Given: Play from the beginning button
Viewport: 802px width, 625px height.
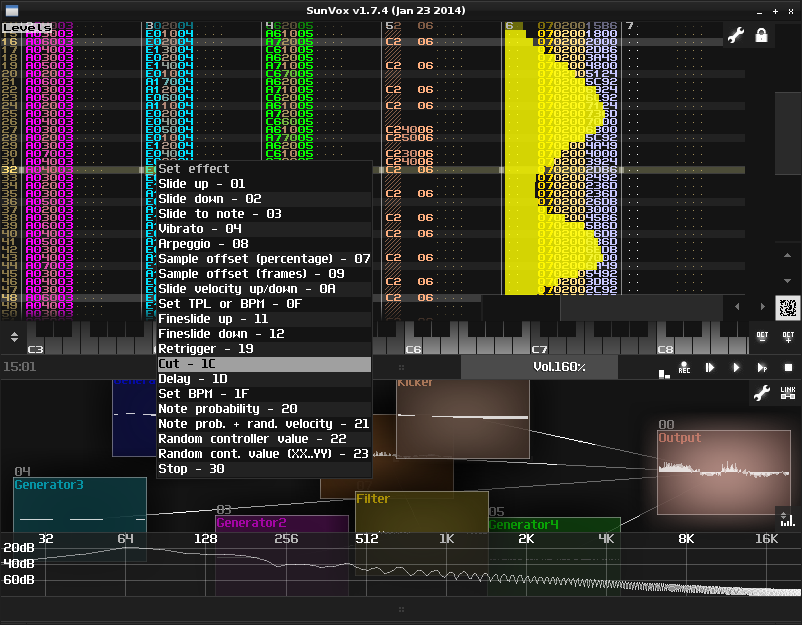Looking at the screenshot, I should pos(710,368).
